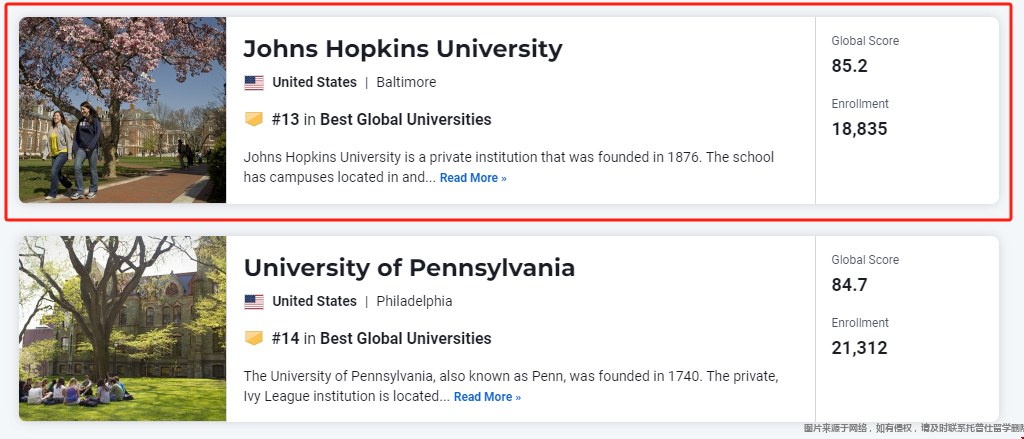Viewport: 1024px width, 439px height.
Task: Click the ranking badge icon next to #14
Action: point(254,338)
